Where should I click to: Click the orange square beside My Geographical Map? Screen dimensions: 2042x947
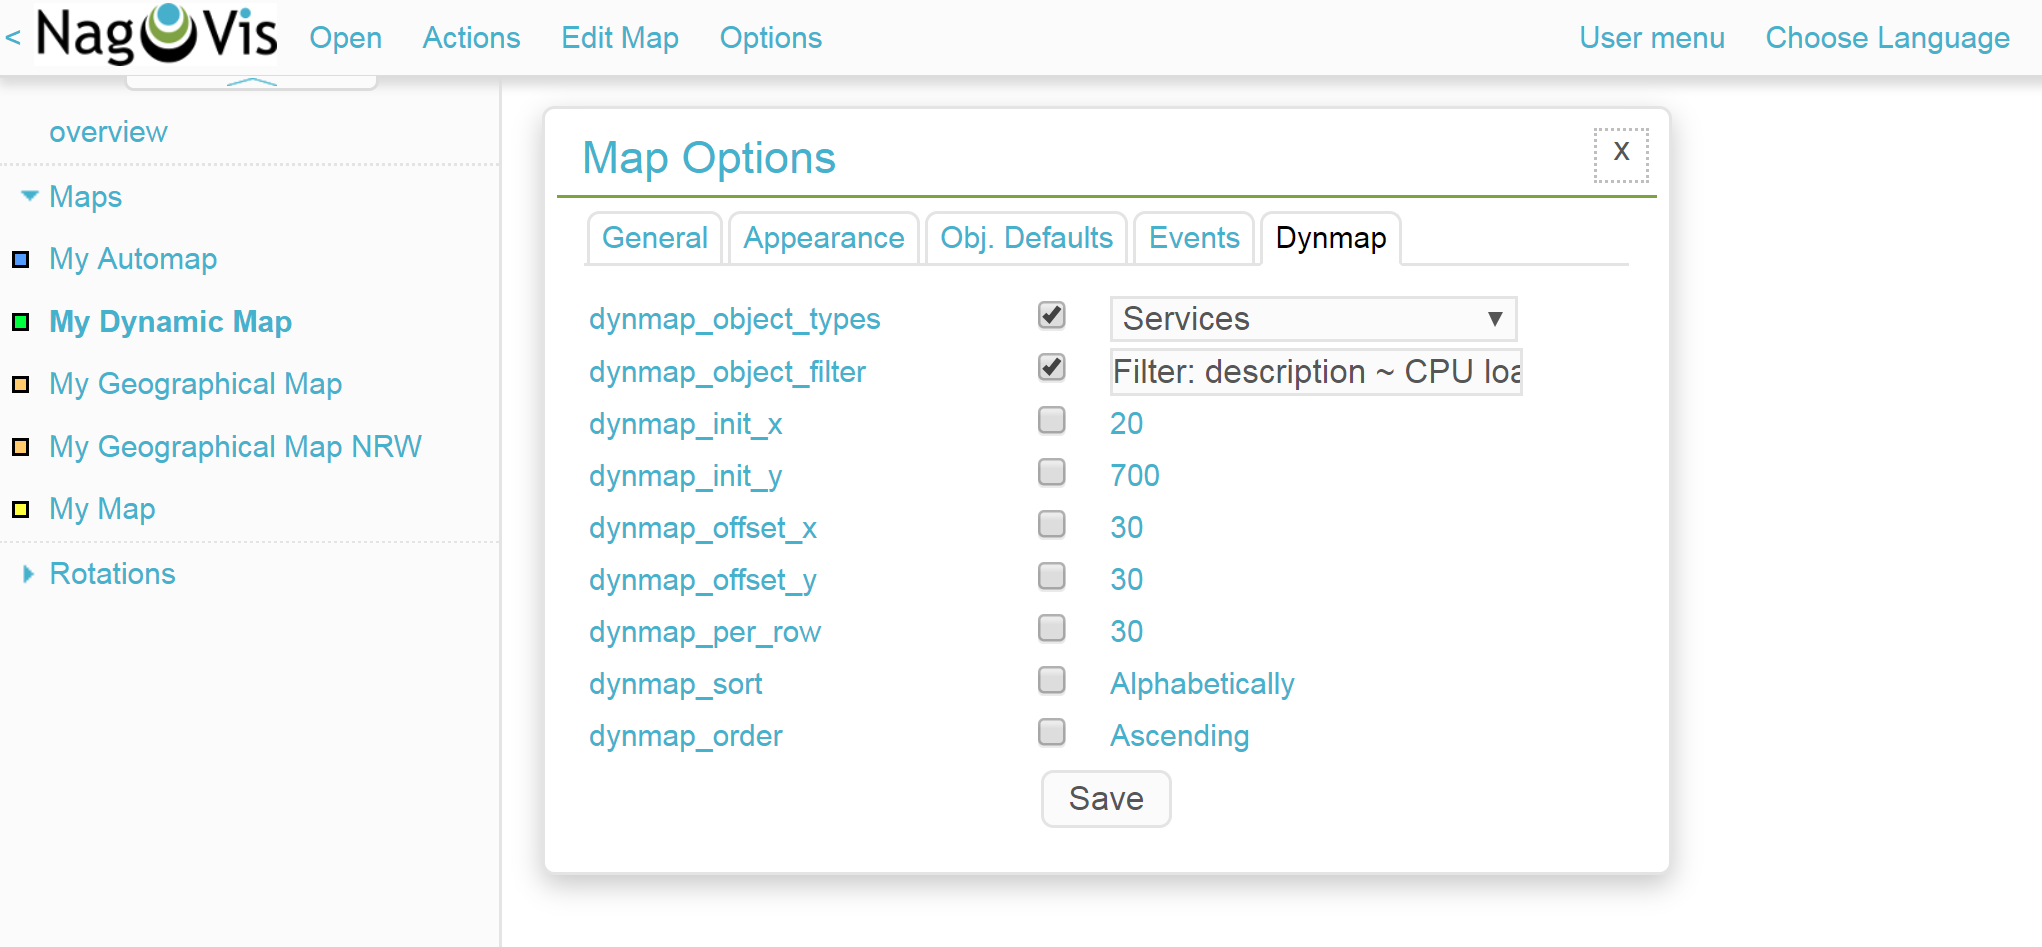tap(21, 384)
